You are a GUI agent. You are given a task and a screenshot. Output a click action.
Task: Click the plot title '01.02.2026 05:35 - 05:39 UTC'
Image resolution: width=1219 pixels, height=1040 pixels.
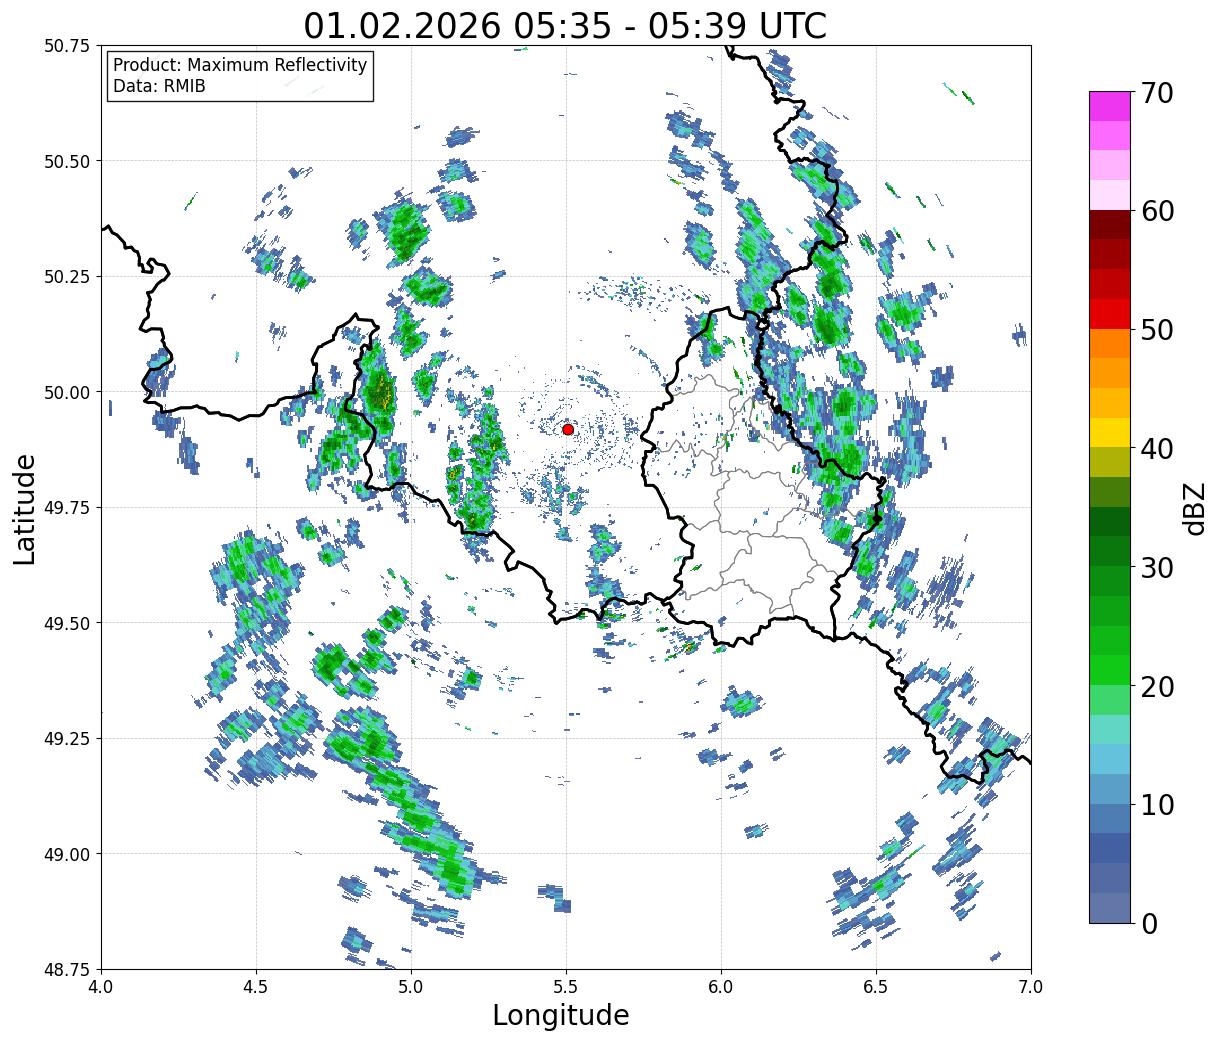pos(565,25)
